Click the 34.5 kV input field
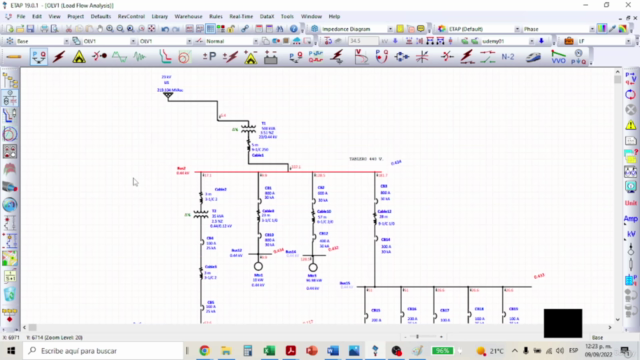640x360 pixels. point(363,41)
